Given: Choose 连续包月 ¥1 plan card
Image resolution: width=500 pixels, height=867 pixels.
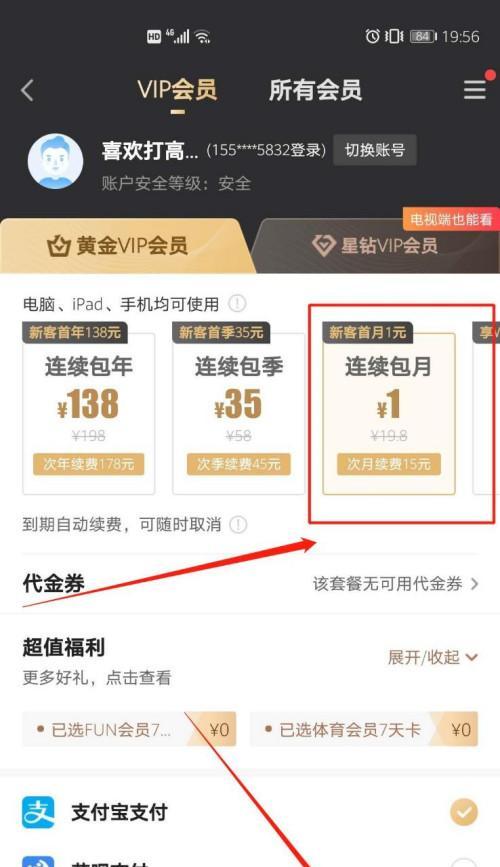Looking at the screenshot, I should [389, 414].
